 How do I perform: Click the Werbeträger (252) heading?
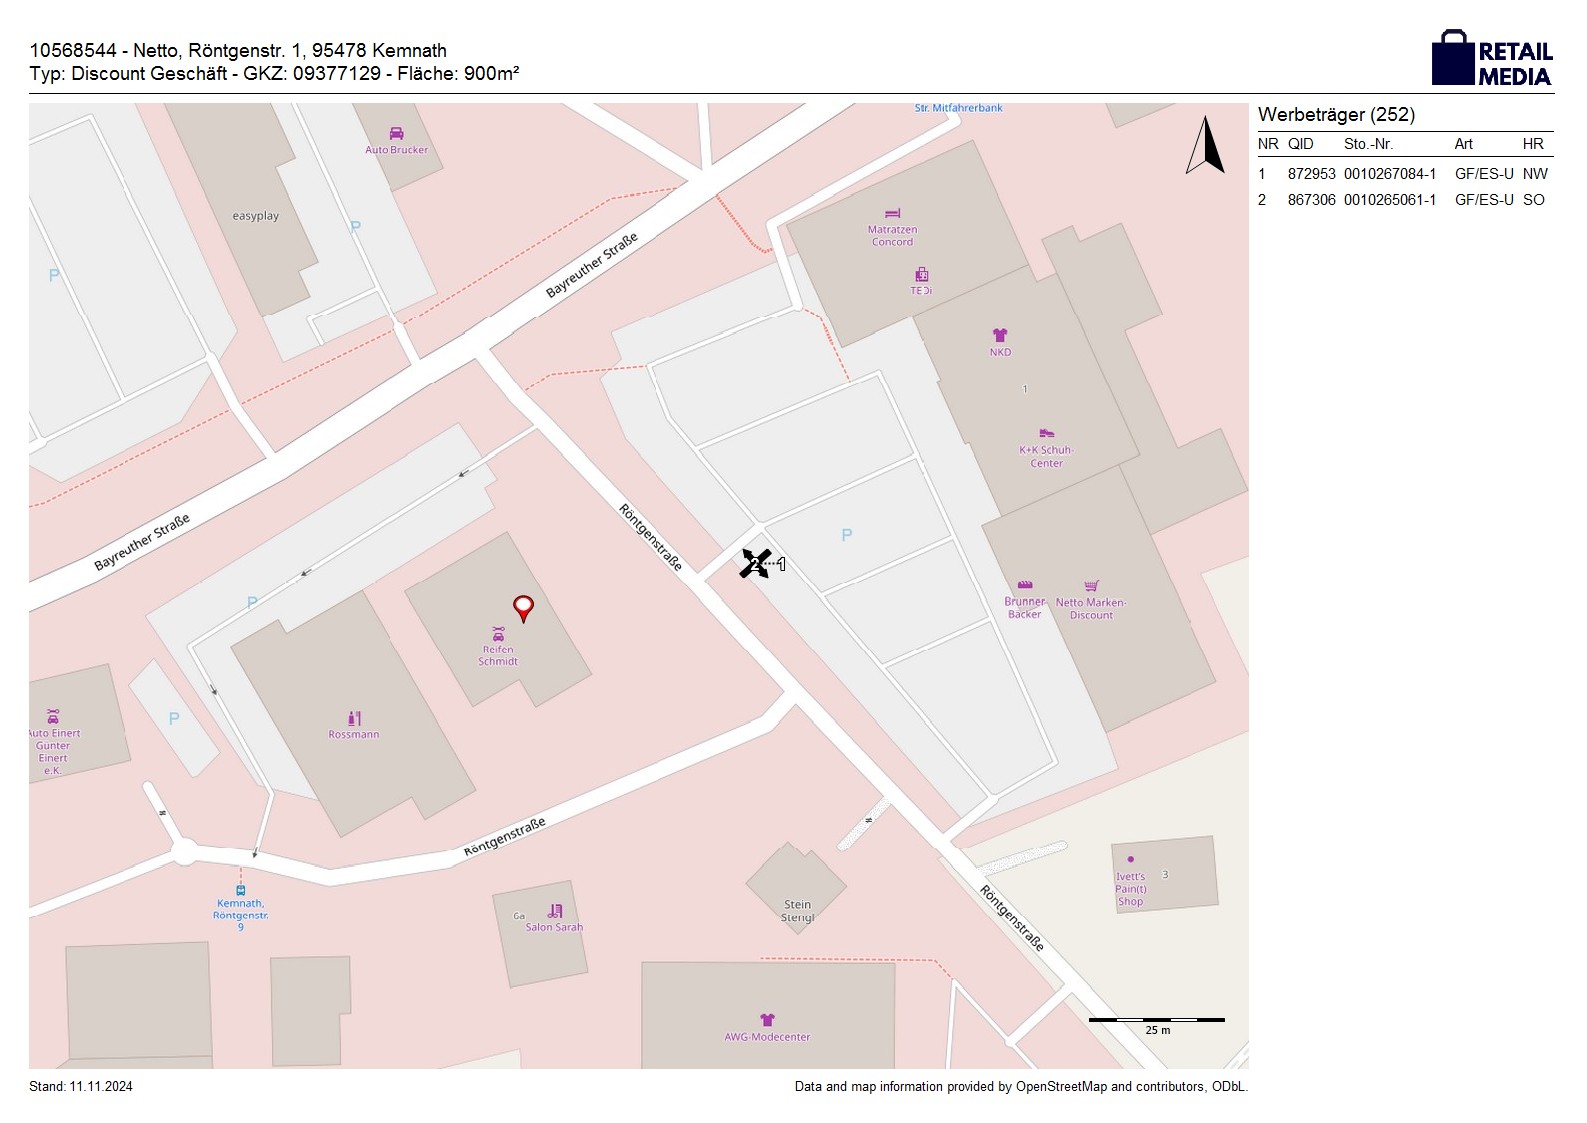[x=1336, y=115]
